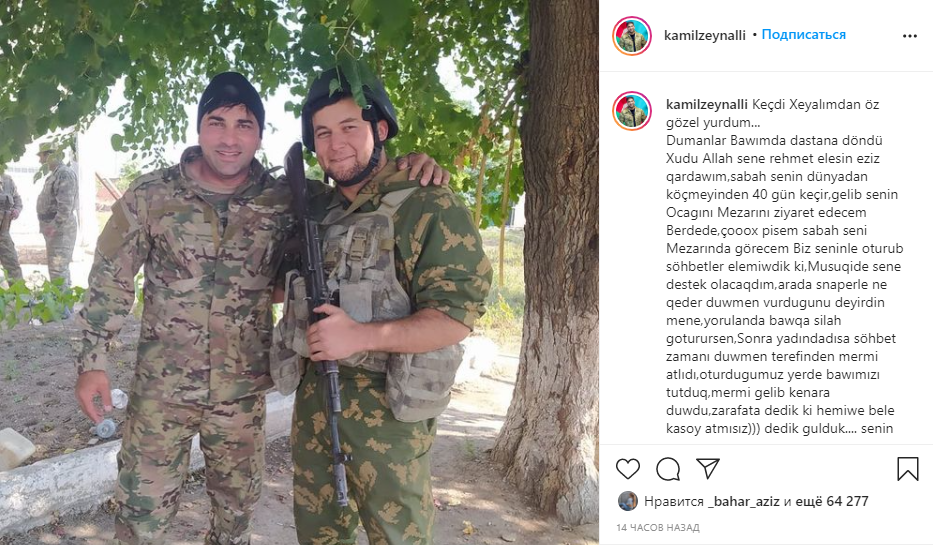Click the profile avatar beside the caption
The width and height of the screenshot is (933, 545).
click(x=632, y=111)
